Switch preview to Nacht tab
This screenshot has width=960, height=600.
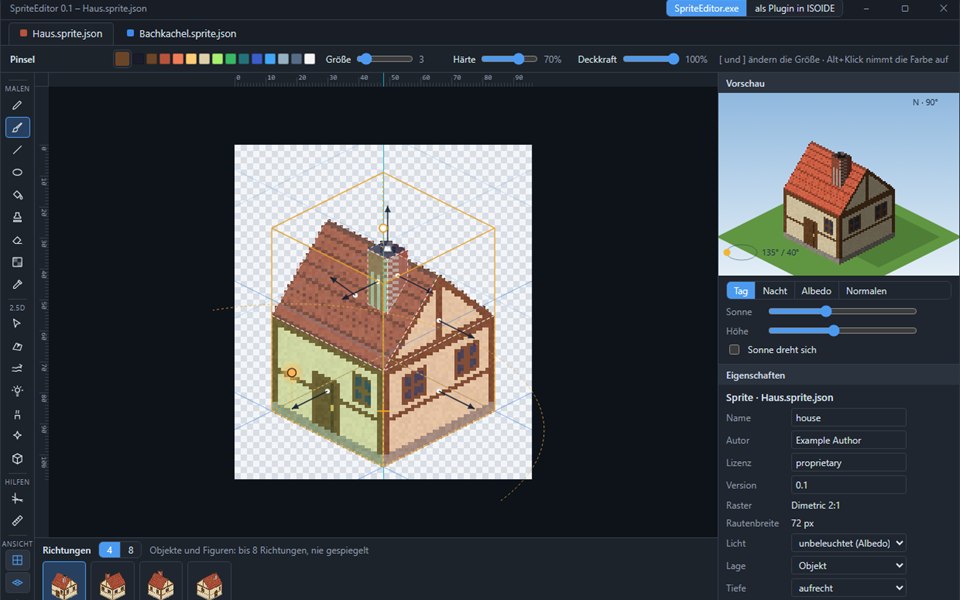(774, 291)
